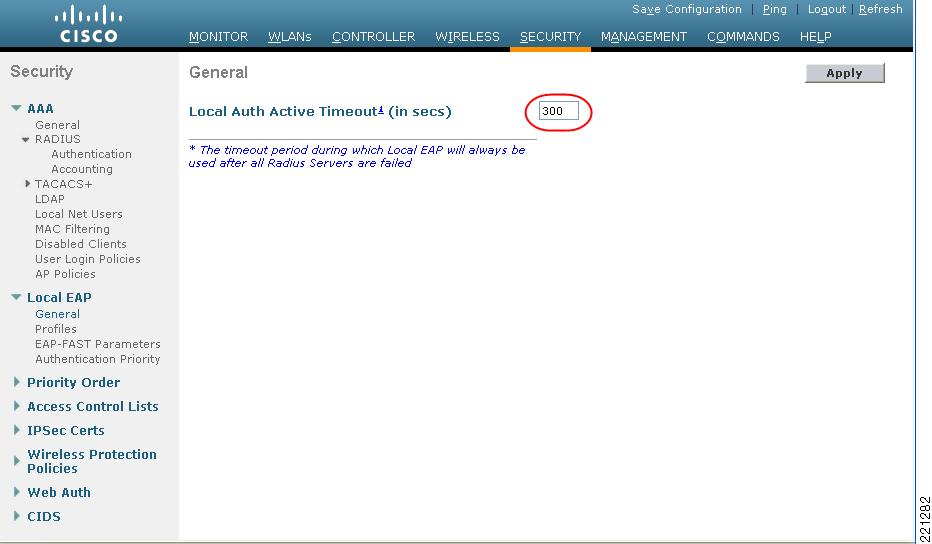
Task: Open the Priority Order section
Action: tap(74, 382)
